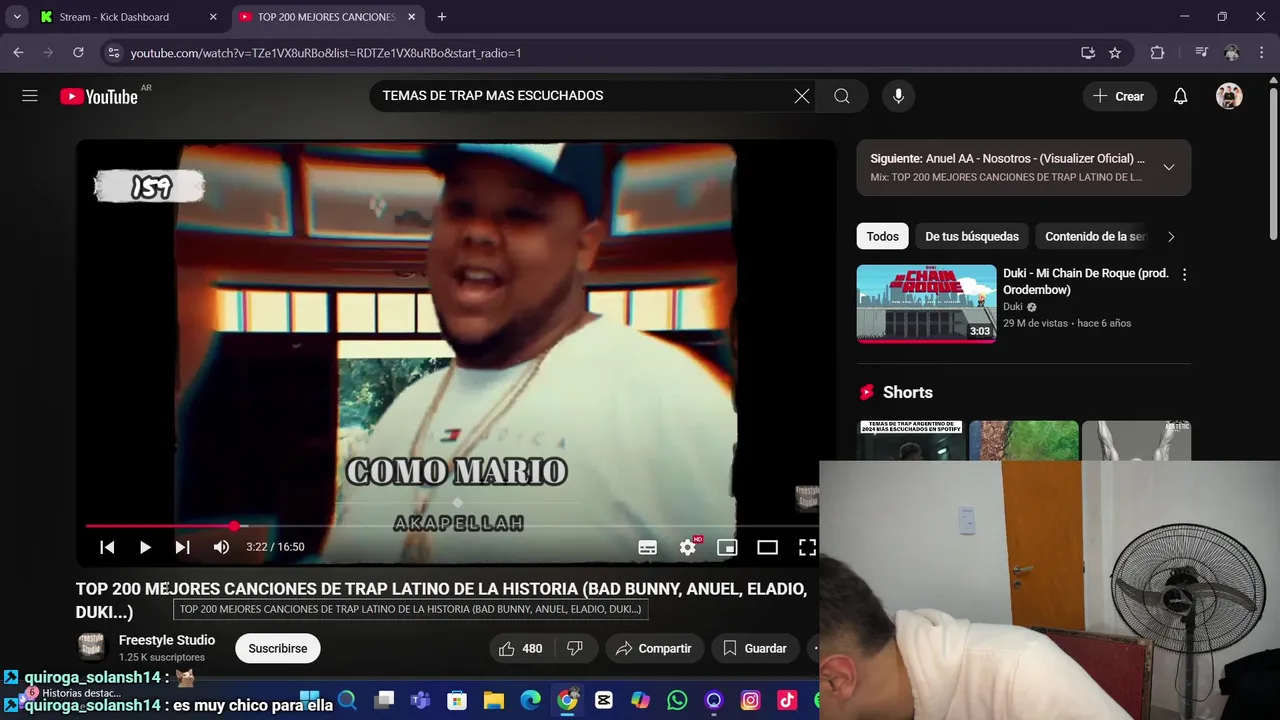The height and width of the screenshot is (720, 1280).
Task: Open Chrome profile avatar
Action: click(x=1232, y=53)
